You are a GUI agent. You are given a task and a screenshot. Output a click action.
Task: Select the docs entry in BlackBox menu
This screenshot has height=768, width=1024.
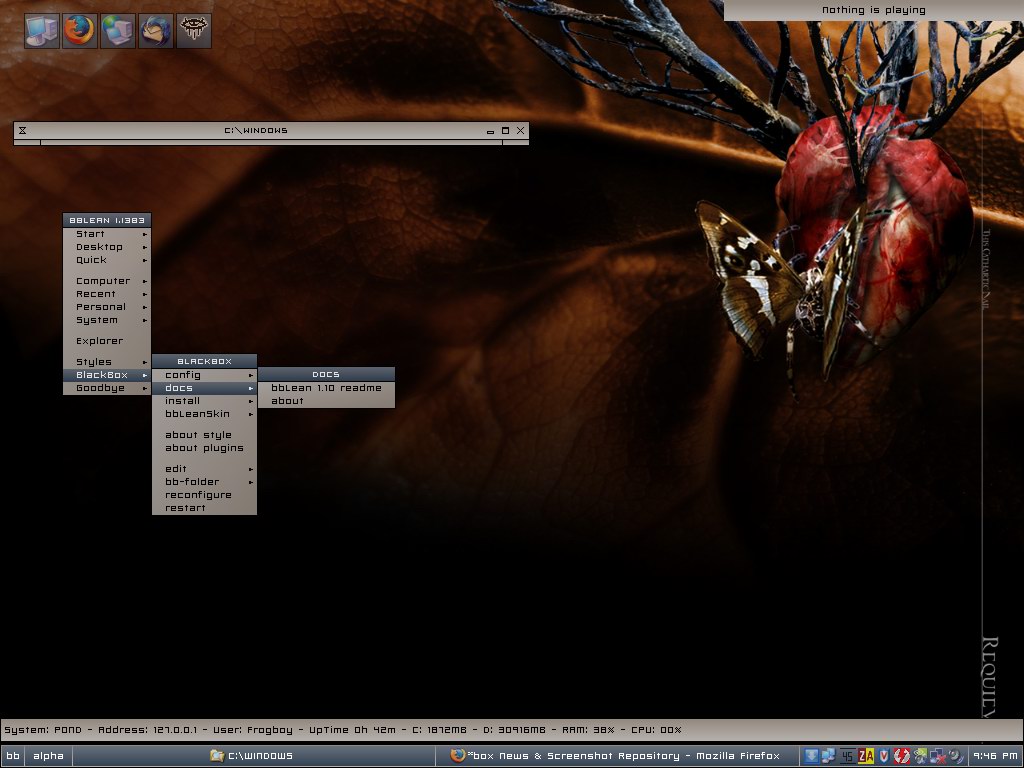pos(204,388)
